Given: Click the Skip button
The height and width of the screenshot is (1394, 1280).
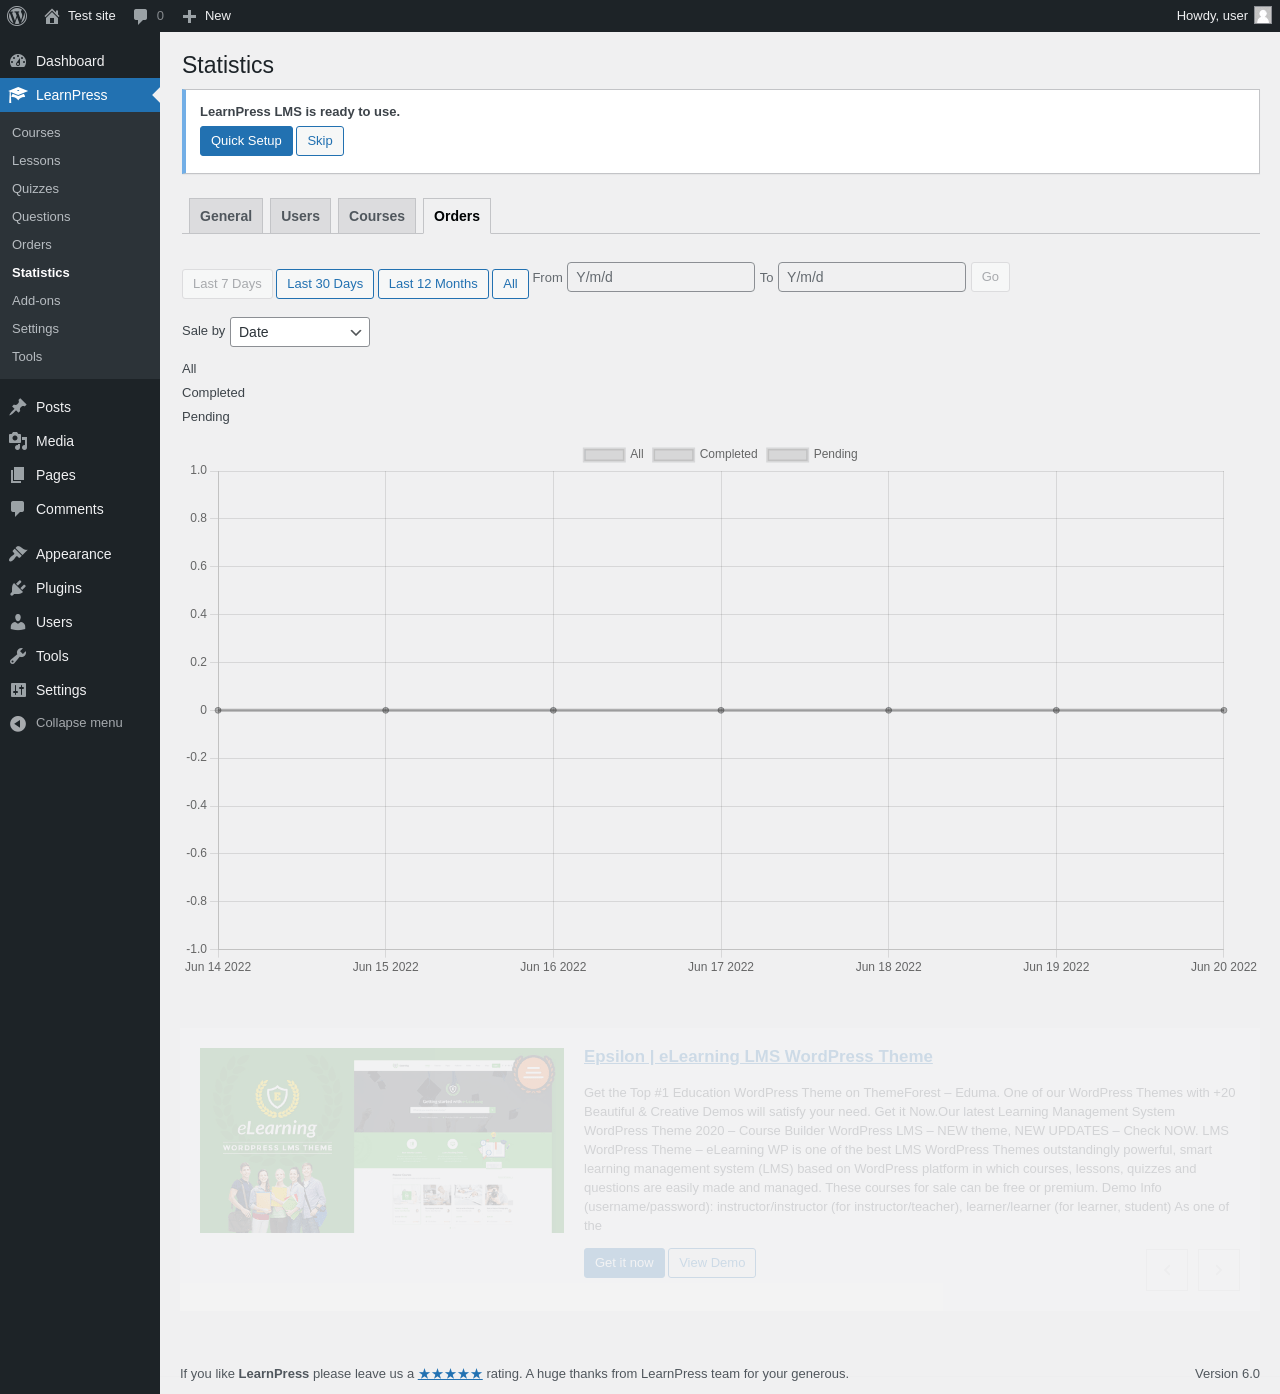Looking at the screenshot, I should [x=320, y=141].
